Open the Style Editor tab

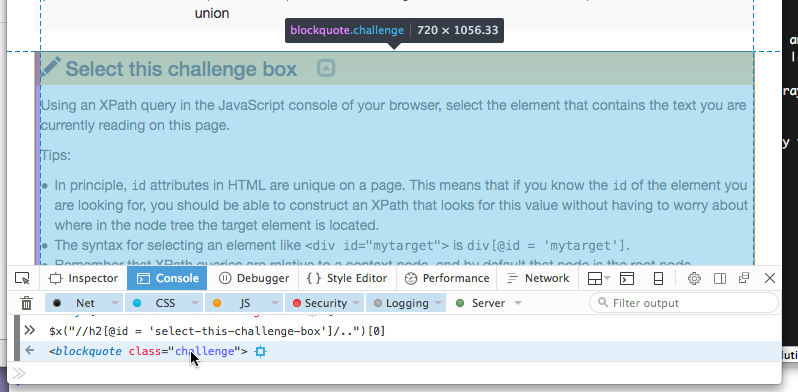[348, 278]
